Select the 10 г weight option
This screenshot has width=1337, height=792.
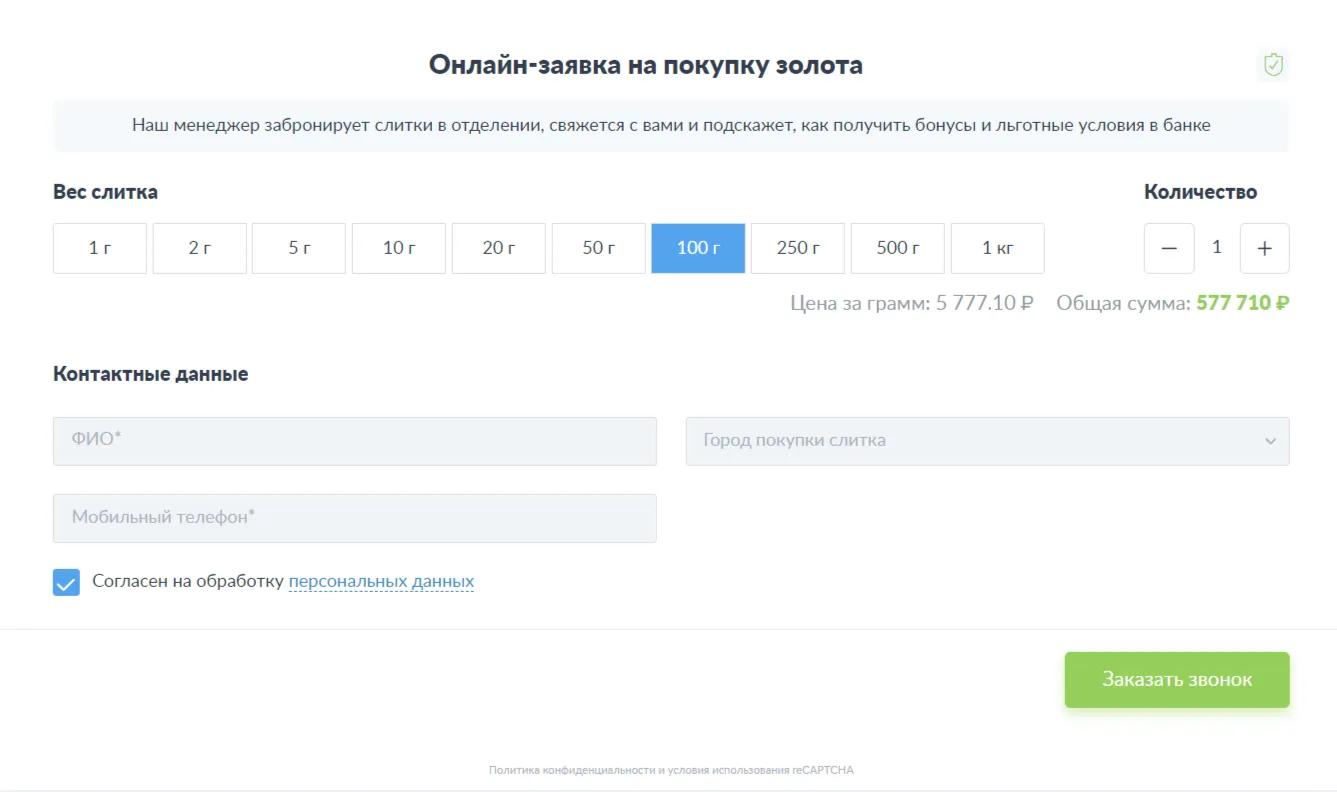[x=399, y=248]
